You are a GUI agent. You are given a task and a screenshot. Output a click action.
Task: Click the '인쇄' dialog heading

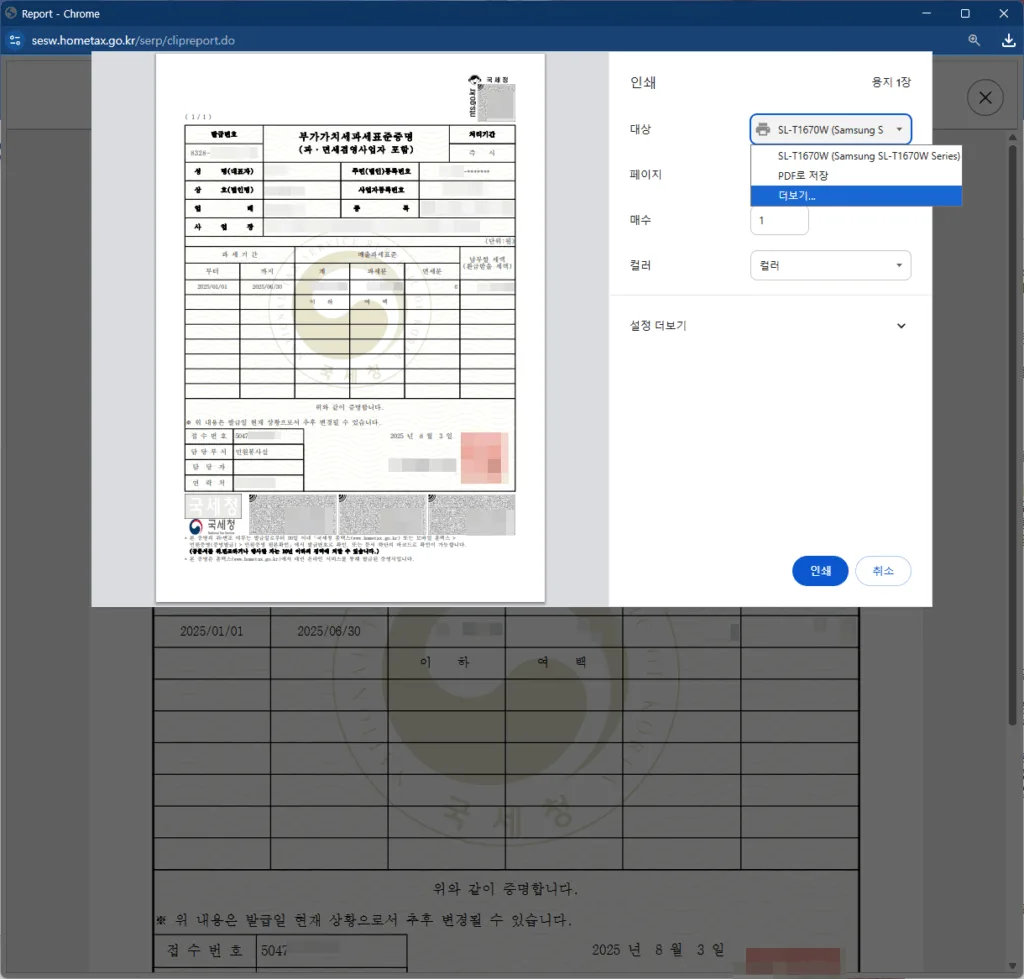(x=643, y=82)
